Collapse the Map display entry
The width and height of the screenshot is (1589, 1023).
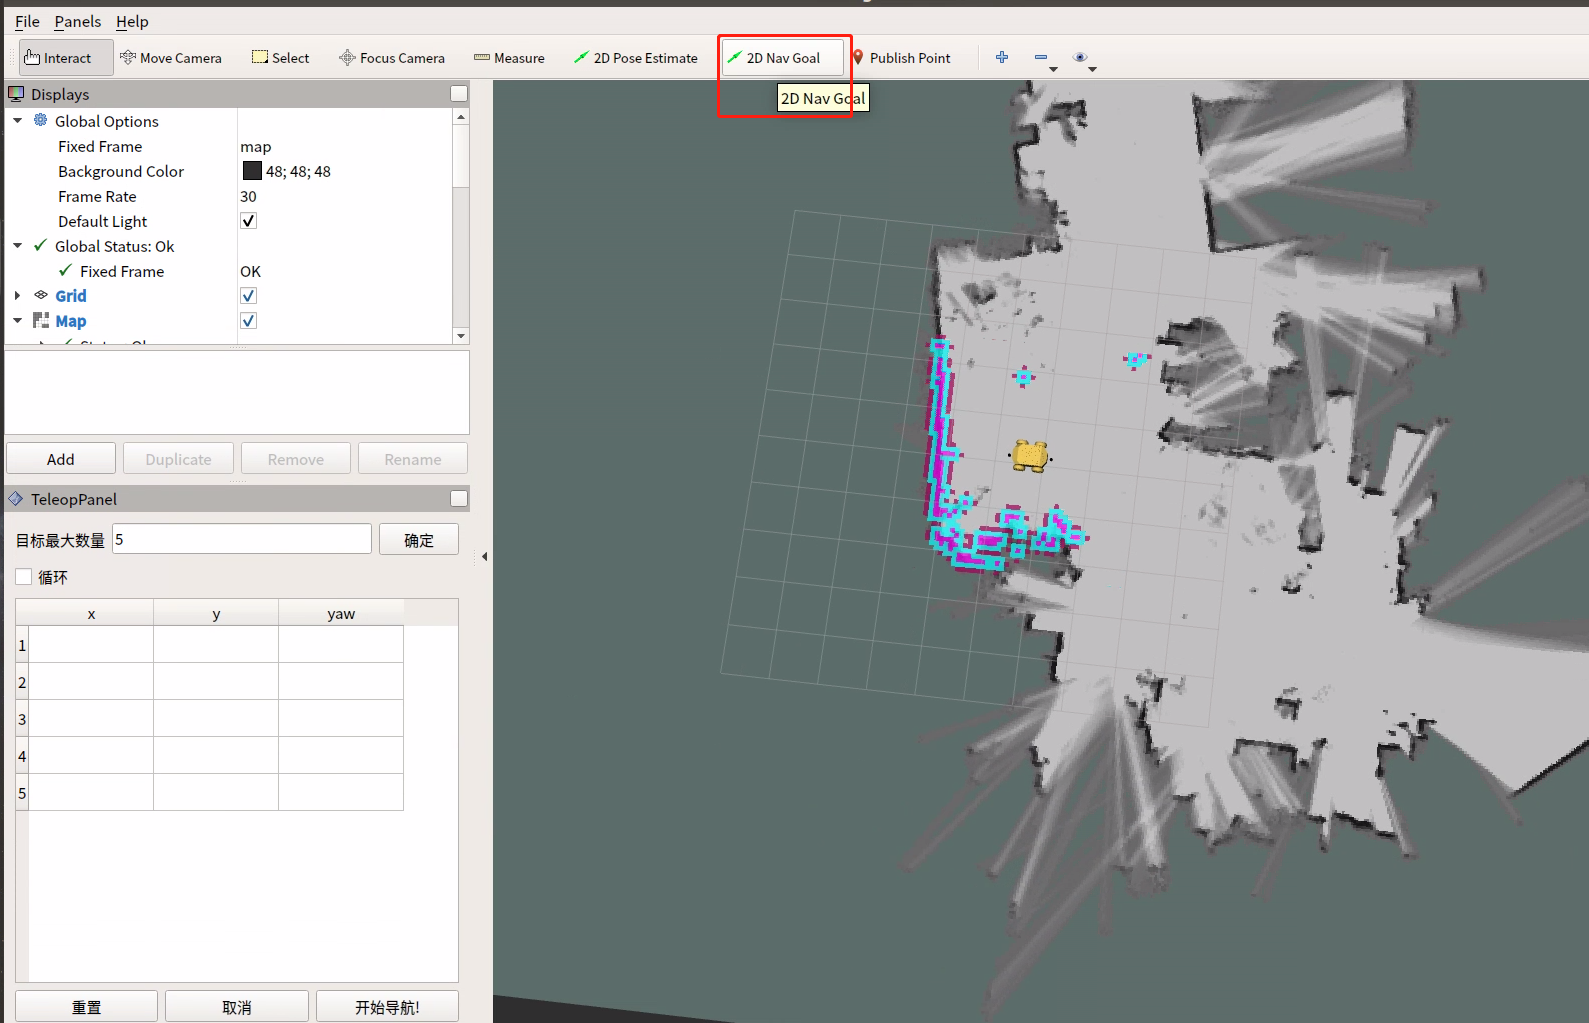pos(17,321)
